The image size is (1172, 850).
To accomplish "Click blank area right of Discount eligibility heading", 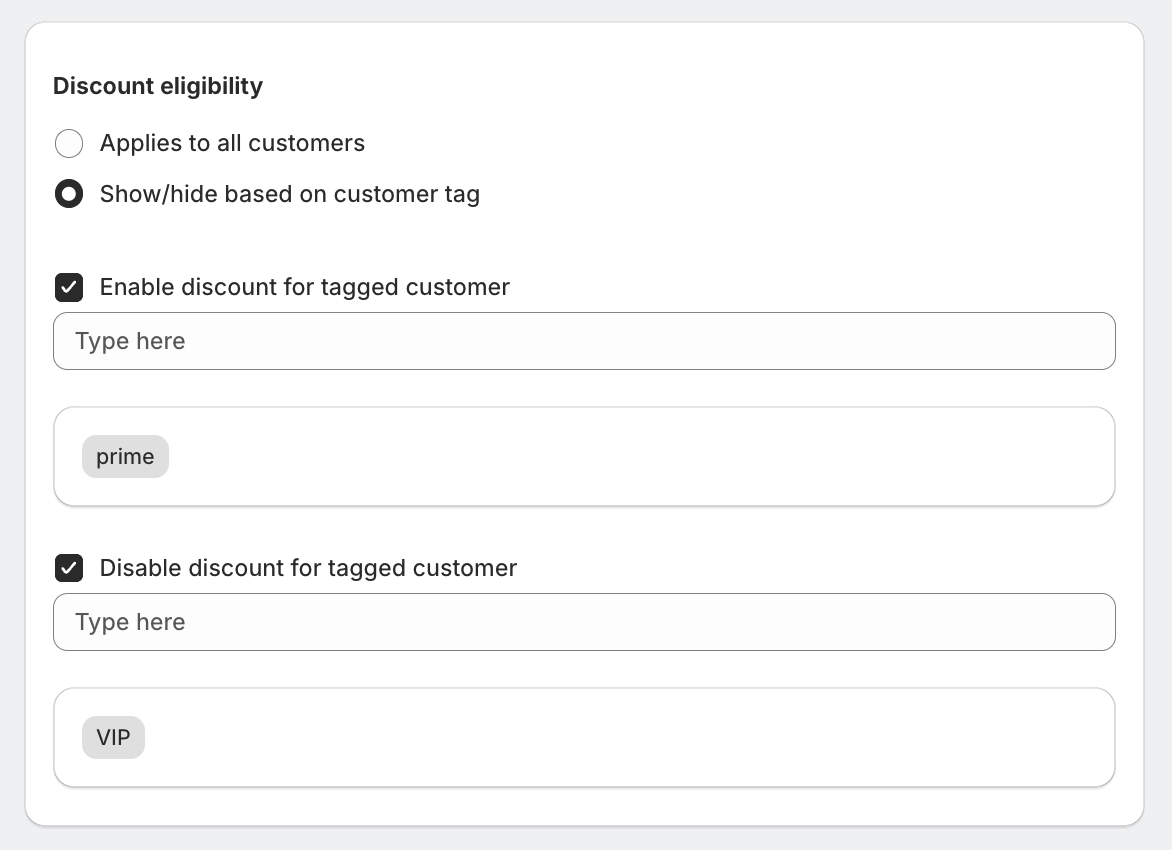I will pyautogui.click(x=700, y=86).
